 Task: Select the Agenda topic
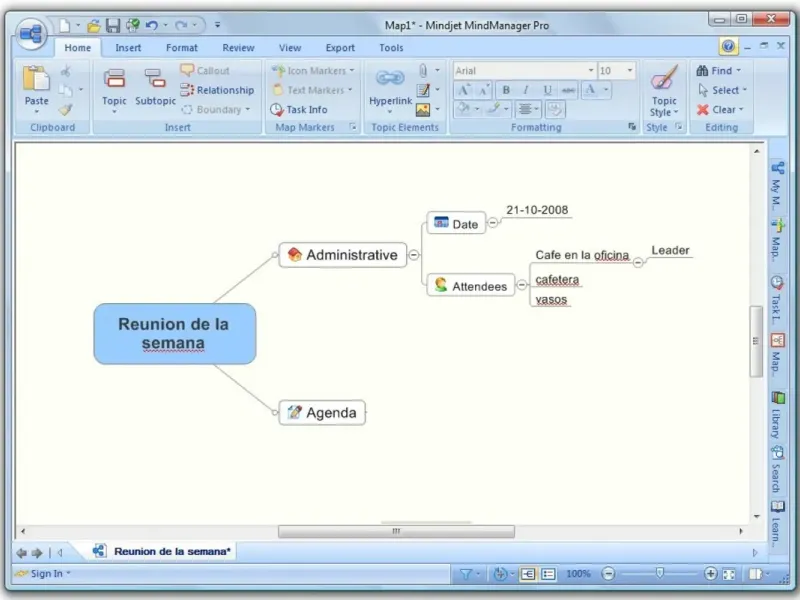tap(322, 412)
